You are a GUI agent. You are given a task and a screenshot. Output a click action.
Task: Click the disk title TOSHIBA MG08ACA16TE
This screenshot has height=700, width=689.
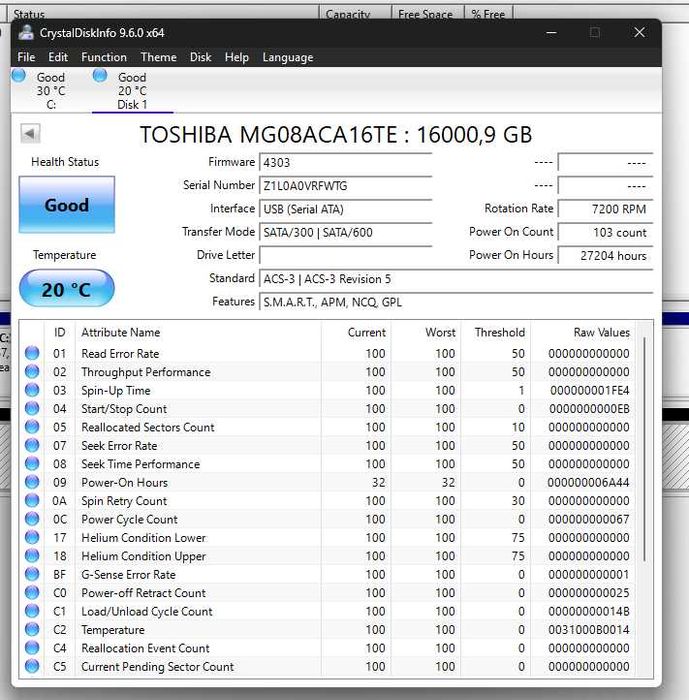pyautogui.click(x=336, y=134)
